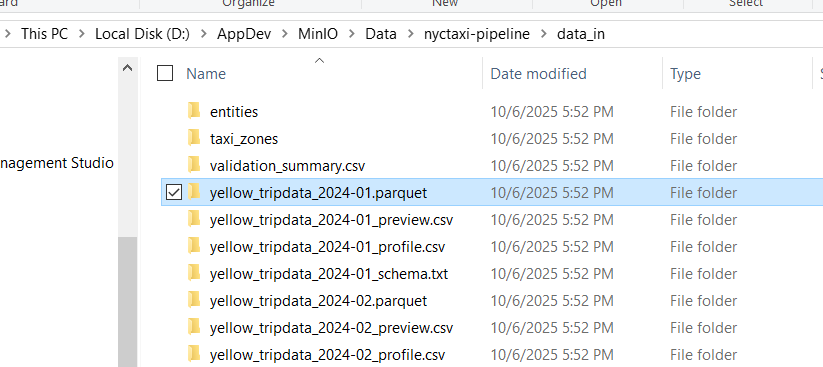Click folder icon of yellow_tripdata_2024-01_preview.csv
823x367 pixels.
coord(194,219)
